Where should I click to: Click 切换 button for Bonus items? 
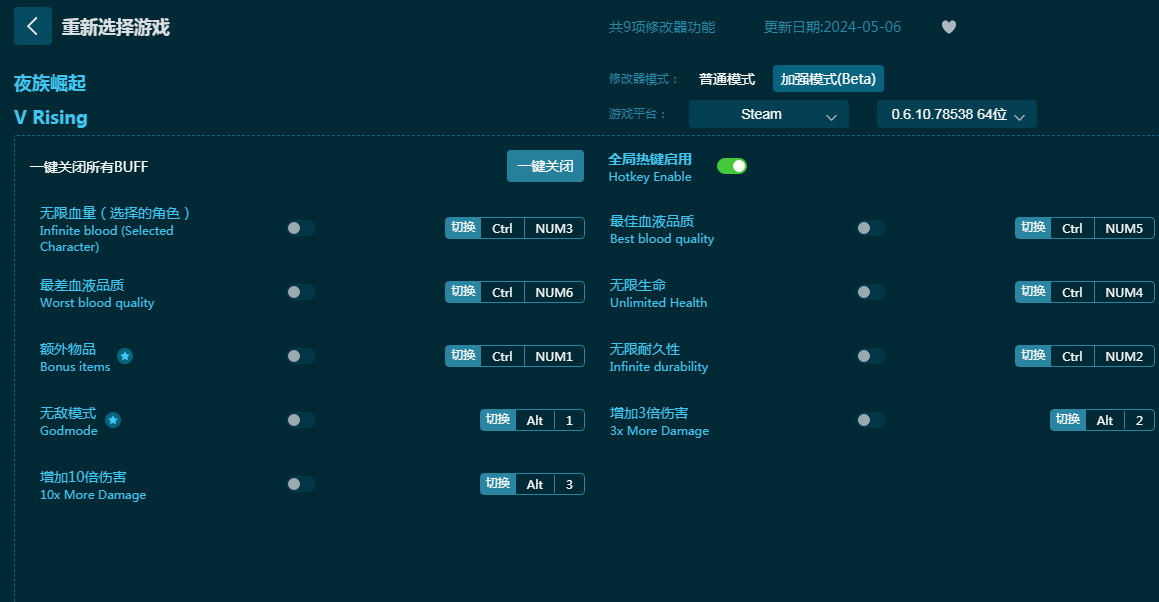463,356
